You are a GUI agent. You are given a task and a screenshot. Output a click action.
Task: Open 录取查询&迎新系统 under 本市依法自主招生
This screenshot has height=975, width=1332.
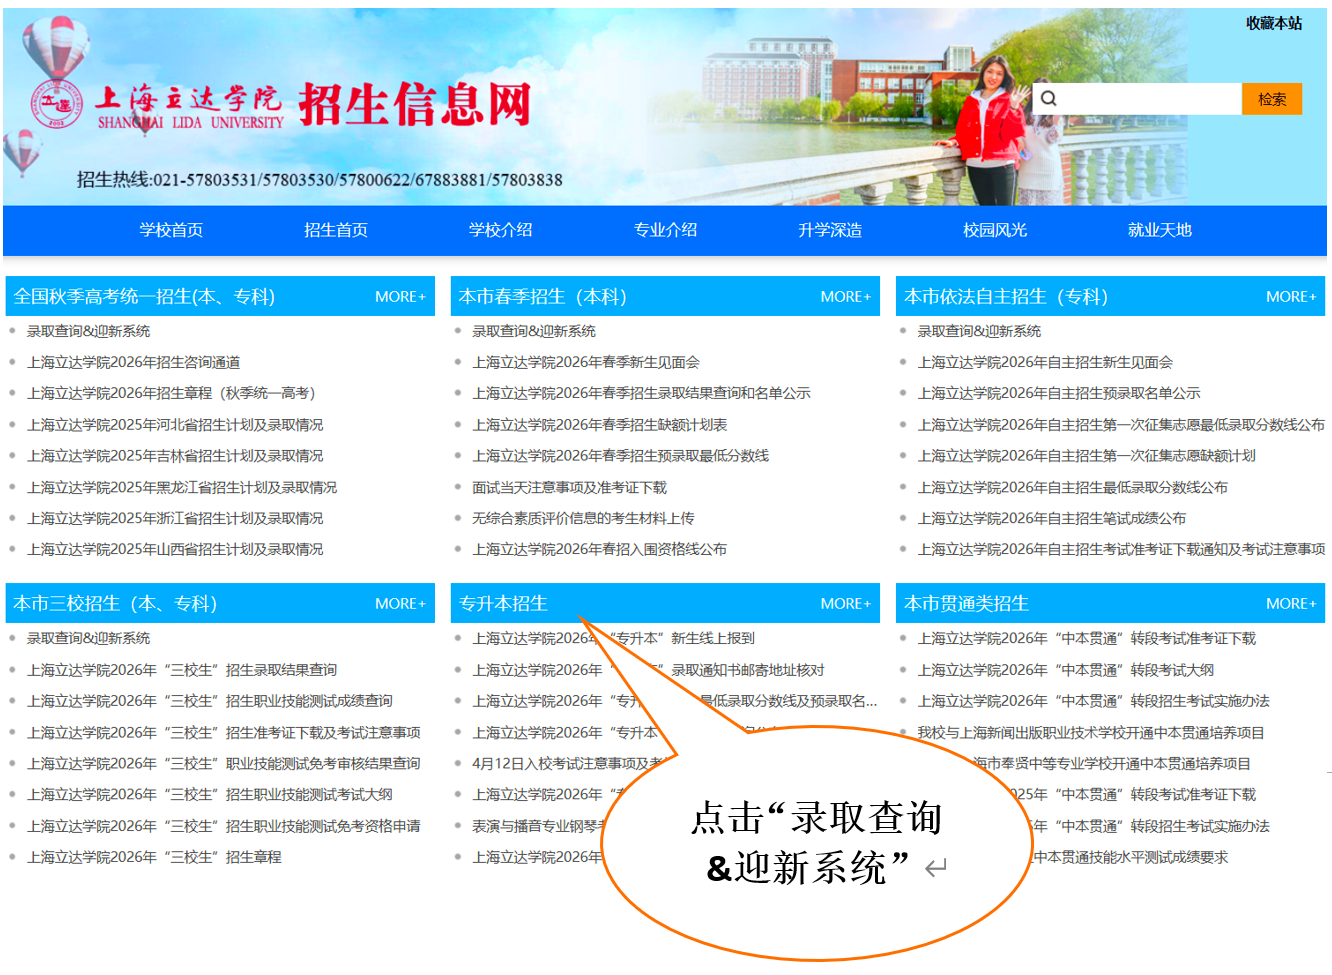tap(979, 331)
